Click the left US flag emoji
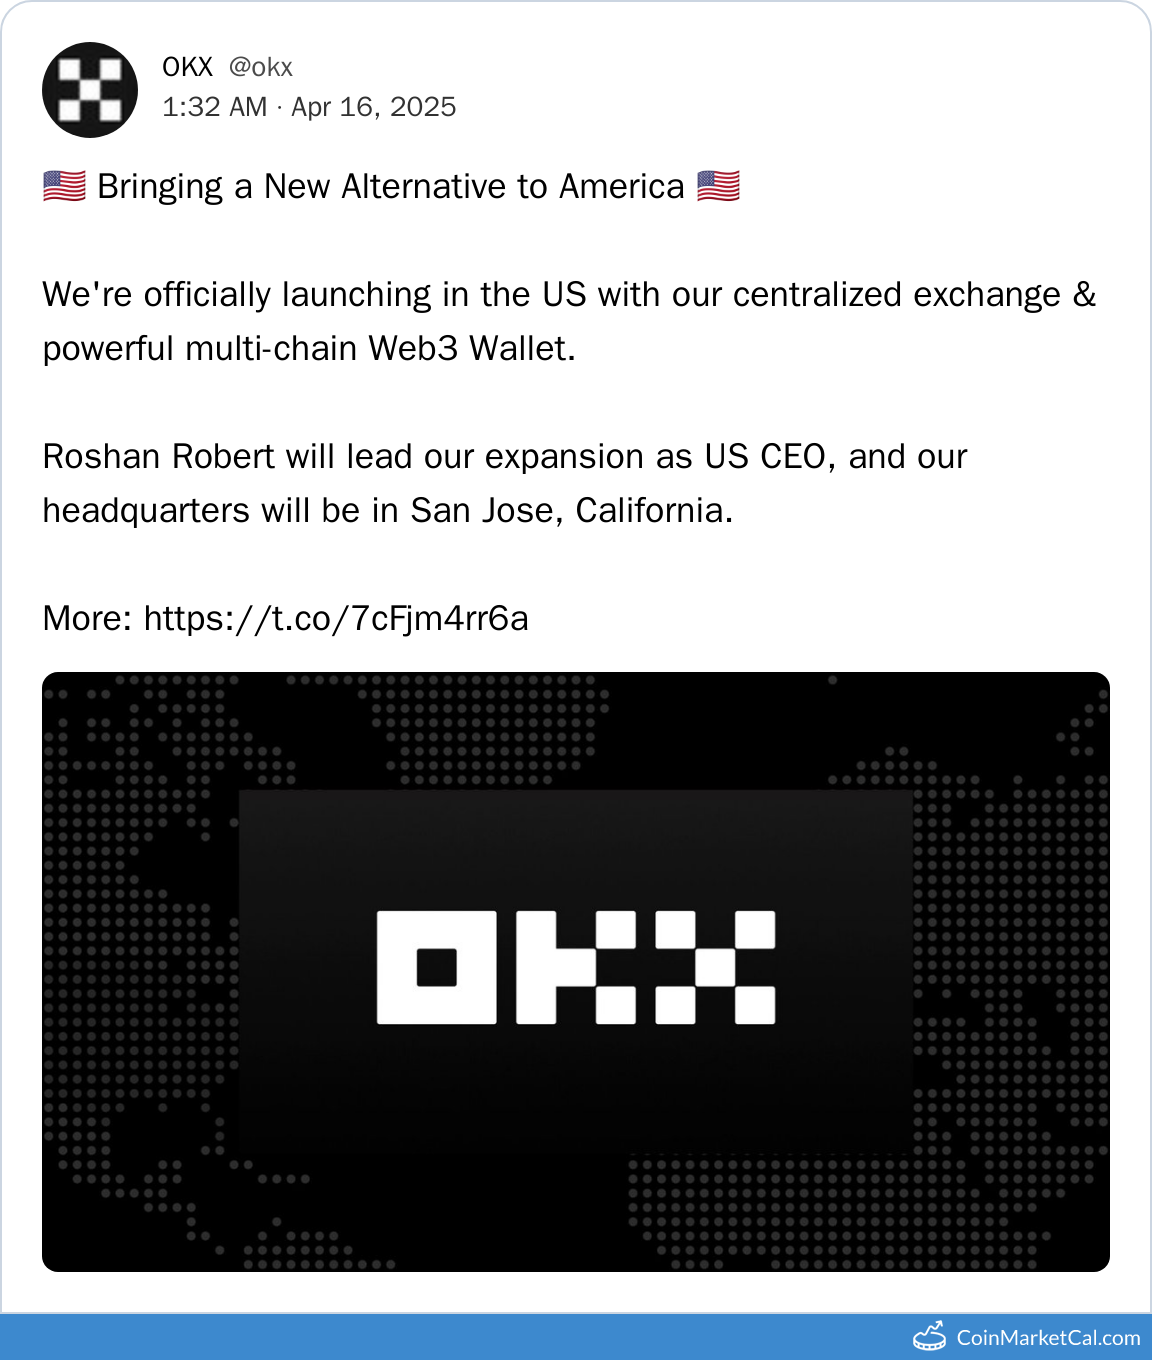 64,187
